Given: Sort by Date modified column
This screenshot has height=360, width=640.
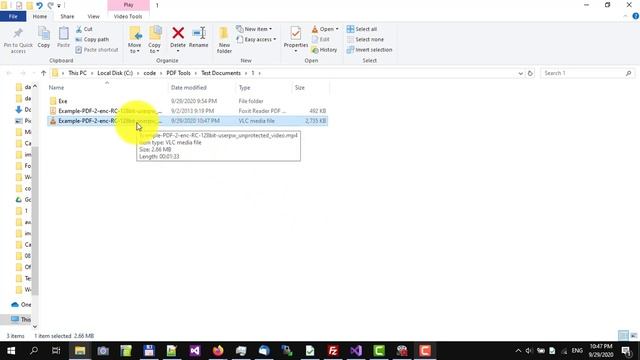Looking at the screenshot, I should pyautogui.click(x=189, y=88).
